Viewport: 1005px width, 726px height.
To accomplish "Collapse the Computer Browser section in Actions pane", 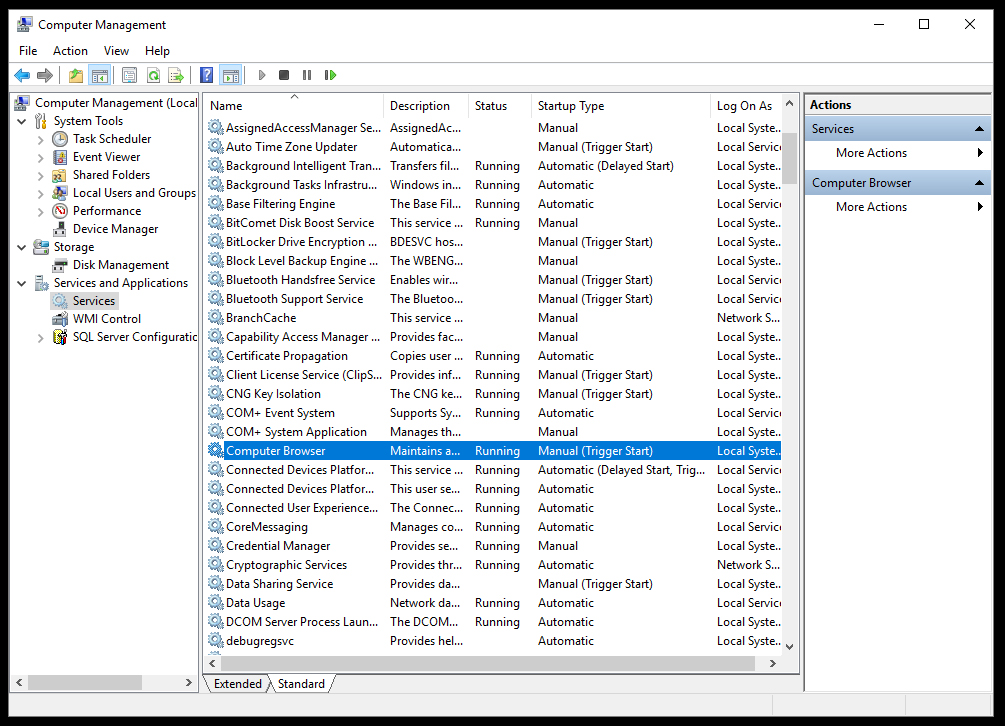I will pyautogui.click(x=979, y=183).
